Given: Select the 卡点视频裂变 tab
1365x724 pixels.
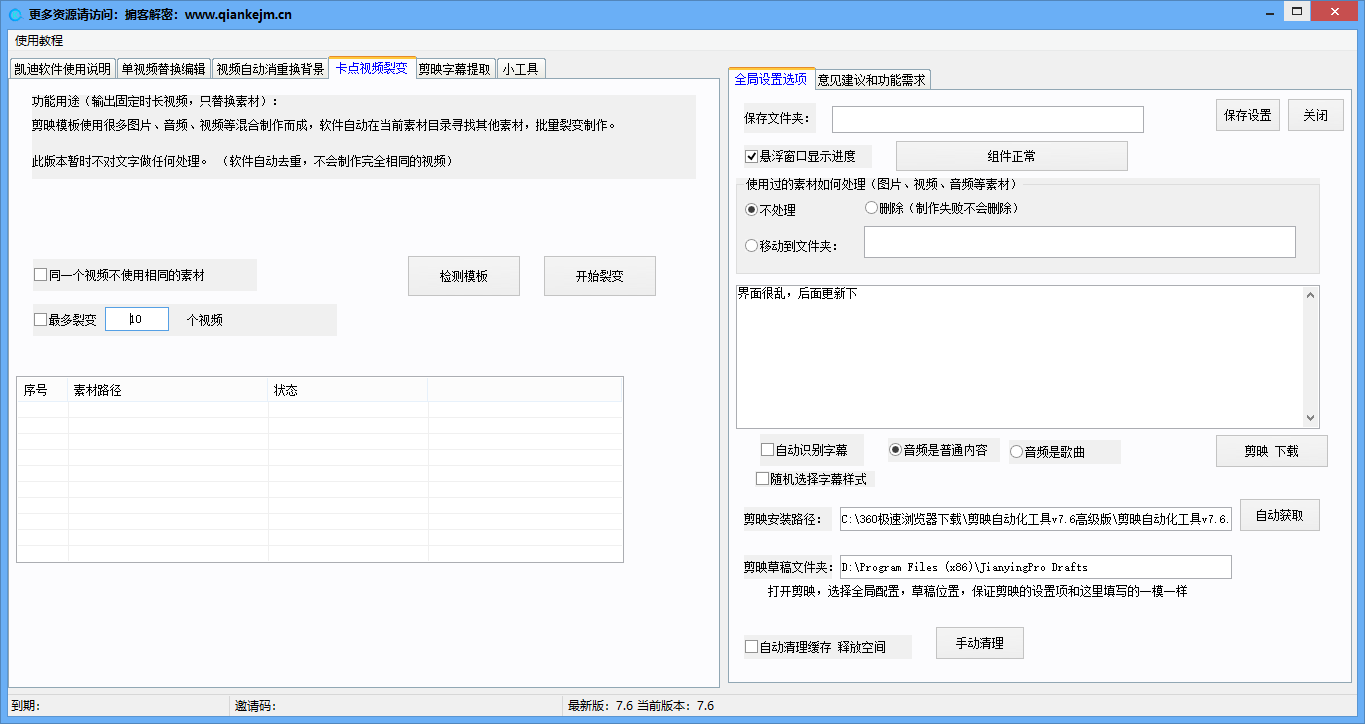Looking at the screenshot, I should [x=370, y=68].
